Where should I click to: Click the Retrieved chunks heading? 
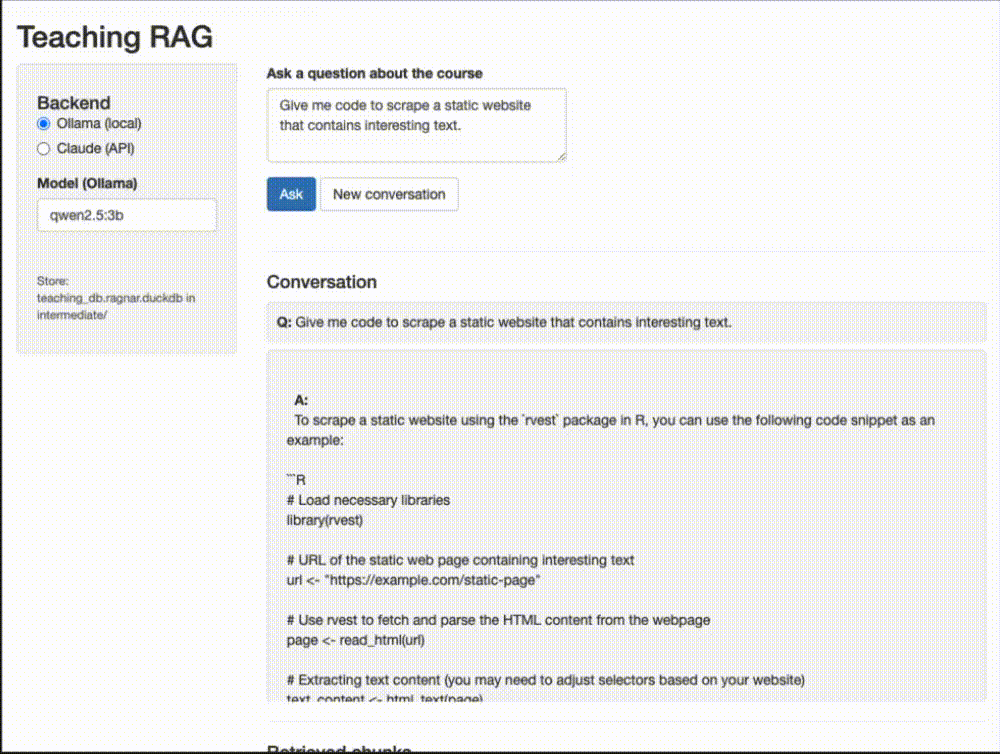coord(339,748)
